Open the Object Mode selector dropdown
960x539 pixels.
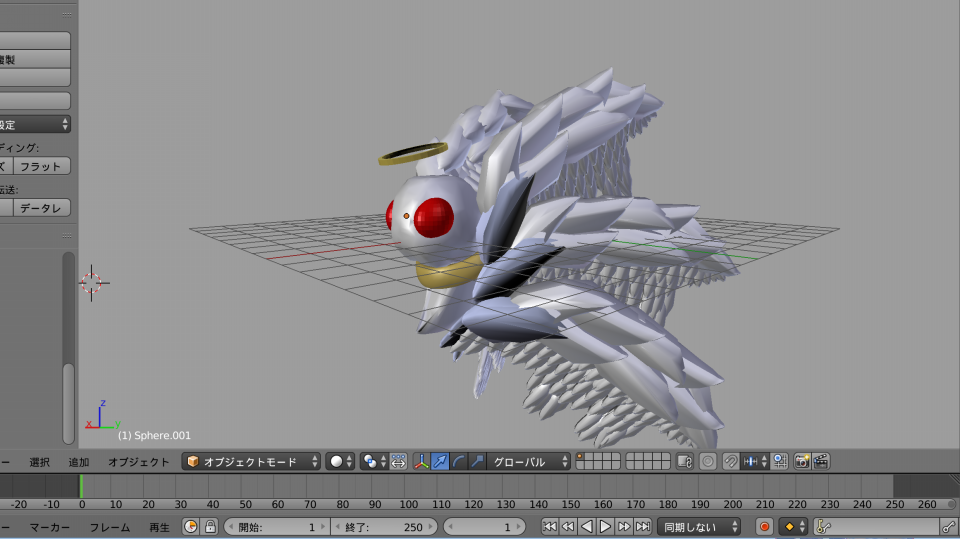[x=251, y=461]
